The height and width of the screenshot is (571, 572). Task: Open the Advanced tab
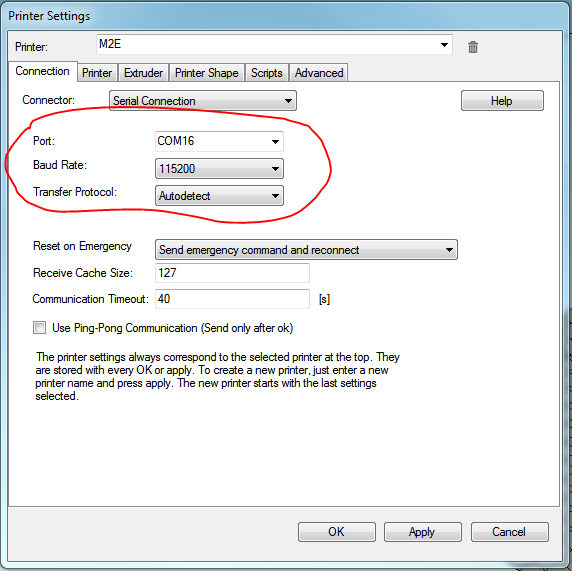[x=319, y=73]
